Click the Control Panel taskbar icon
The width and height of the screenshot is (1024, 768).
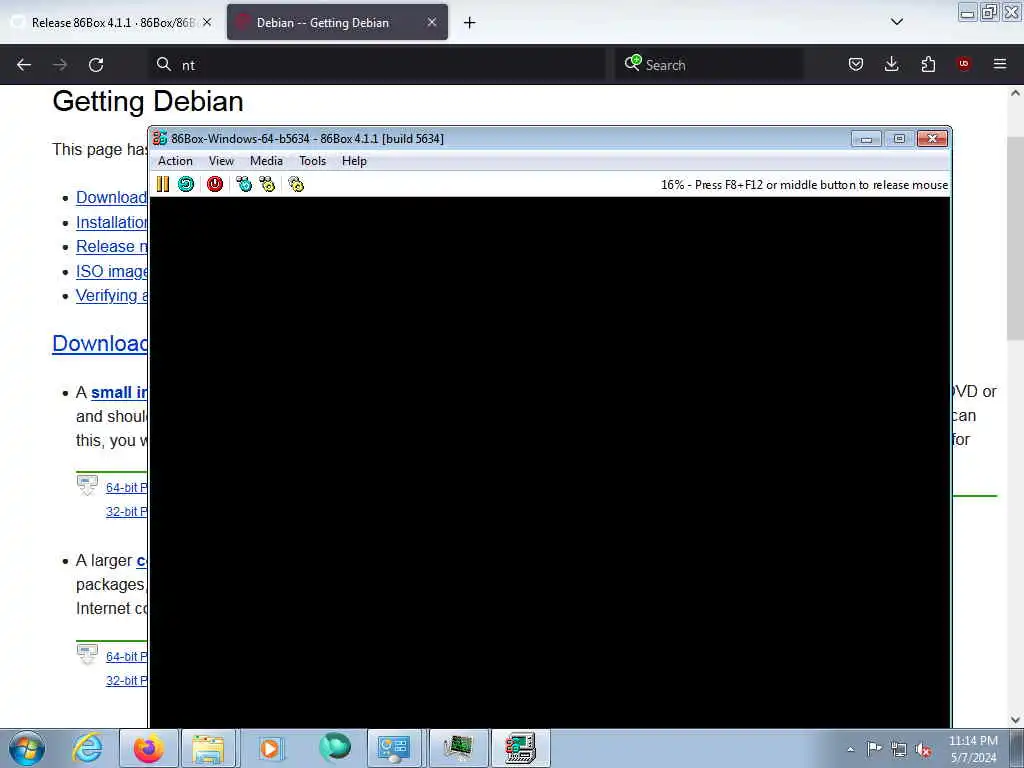(x=394, y=748)
